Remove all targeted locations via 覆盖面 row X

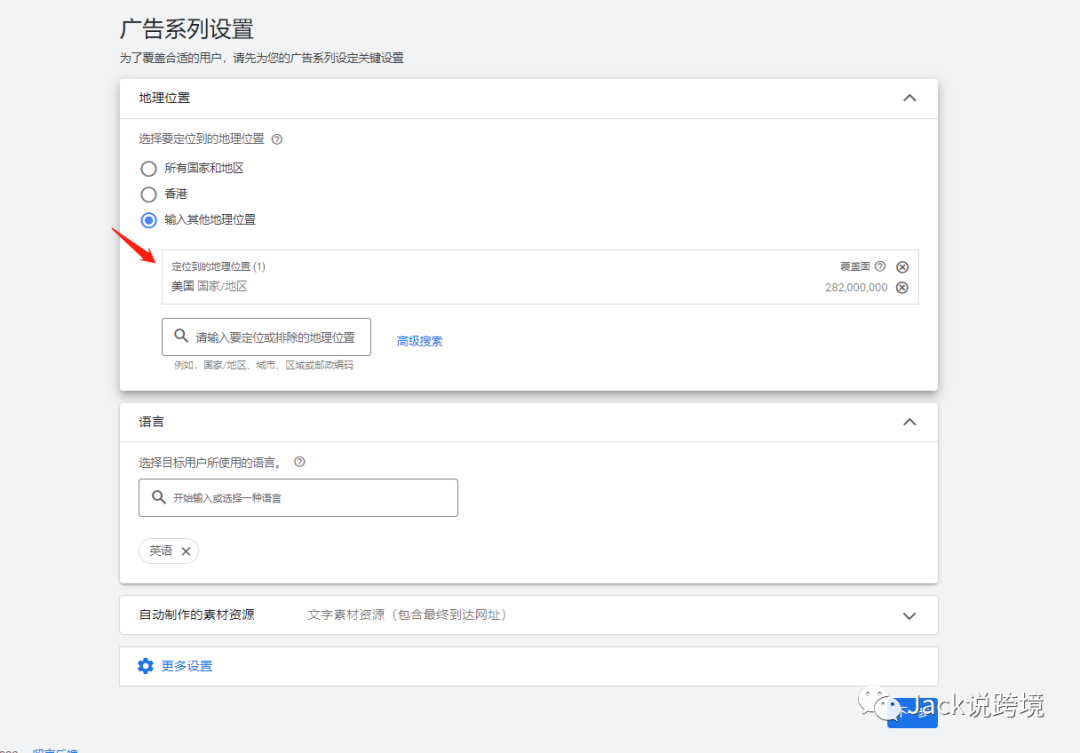point(902,267)
